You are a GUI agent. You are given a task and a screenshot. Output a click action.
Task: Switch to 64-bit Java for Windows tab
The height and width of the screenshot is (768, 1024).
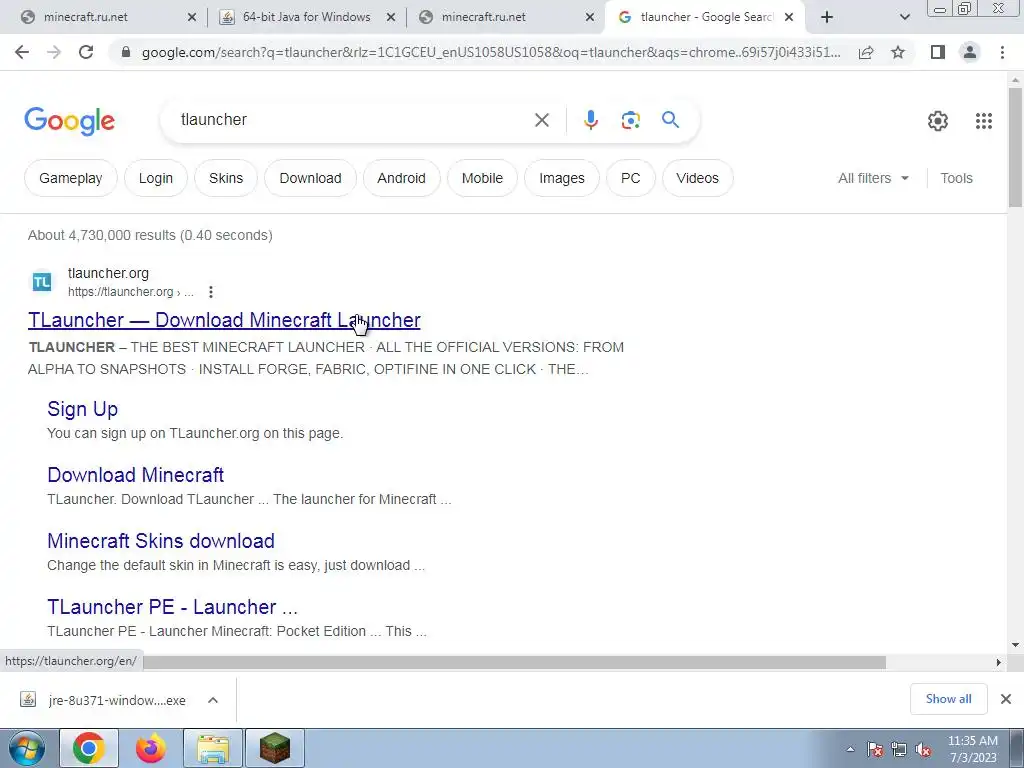(307, 18)
